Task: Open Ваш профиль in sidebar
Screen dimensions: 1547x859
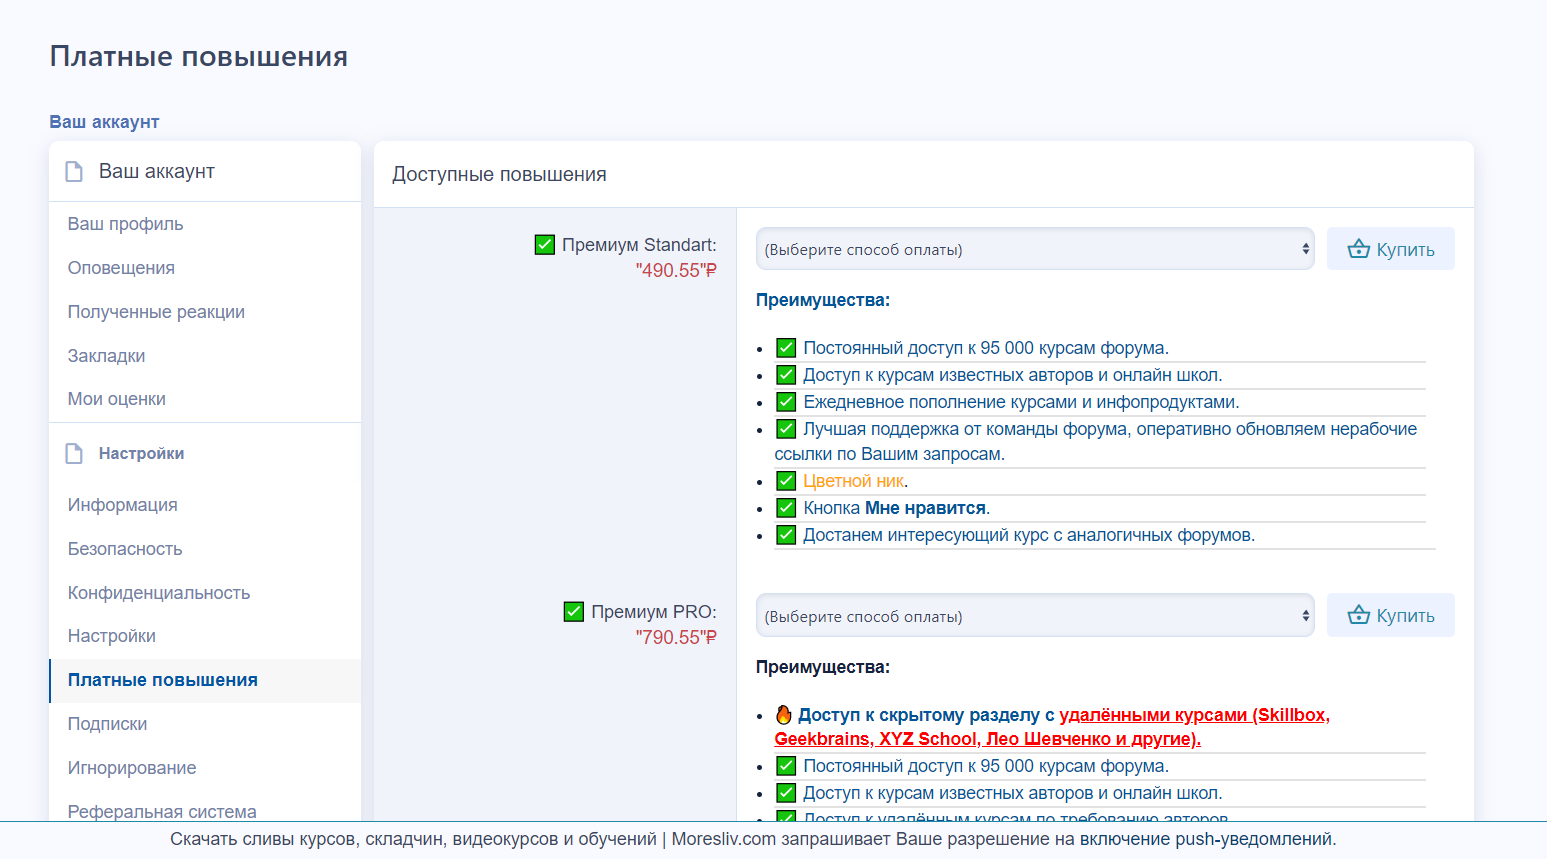Action: pos(205,224)
